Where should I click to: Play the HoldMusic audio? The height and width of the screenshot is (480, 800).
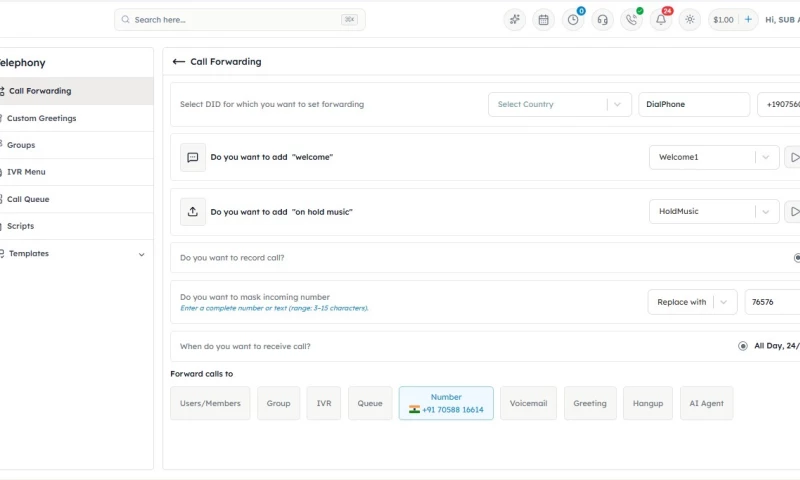(794, 211)
